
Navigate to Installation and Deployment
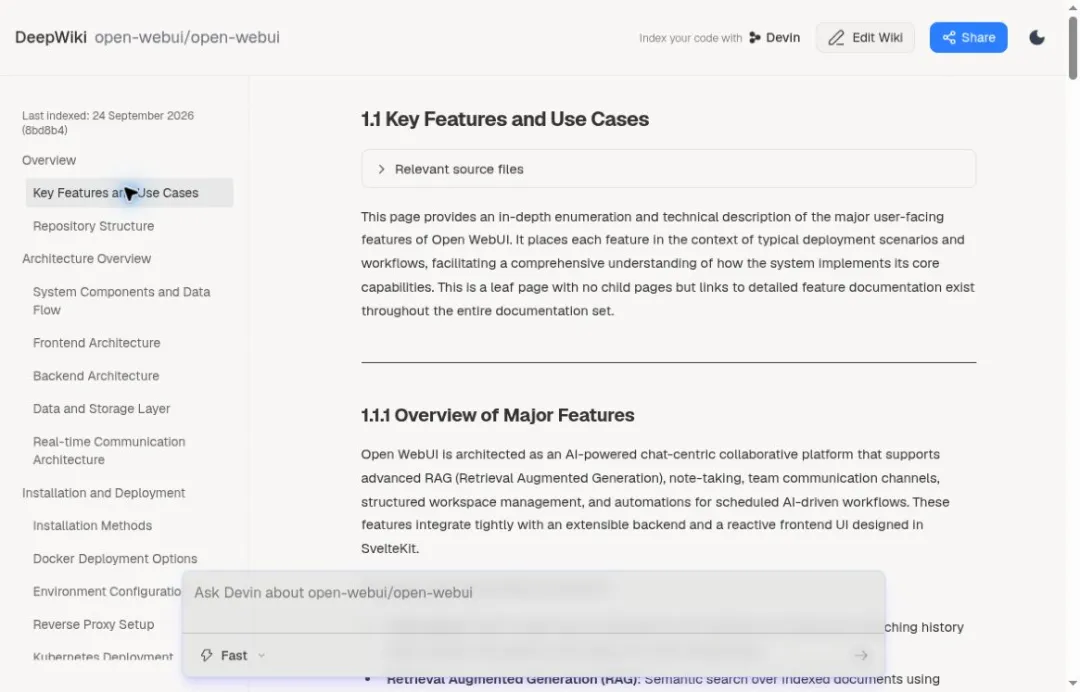pyautogui.click(x=103, y=493)
